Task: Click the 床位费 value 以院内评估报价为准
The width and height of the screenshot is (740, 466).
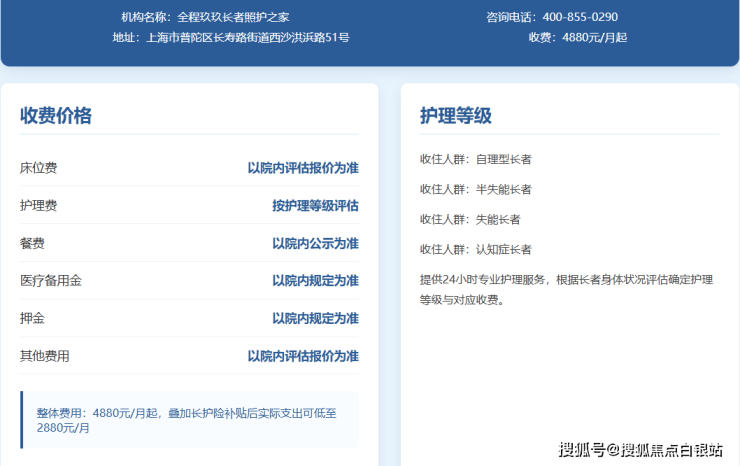Action: [x=303, y=168]
